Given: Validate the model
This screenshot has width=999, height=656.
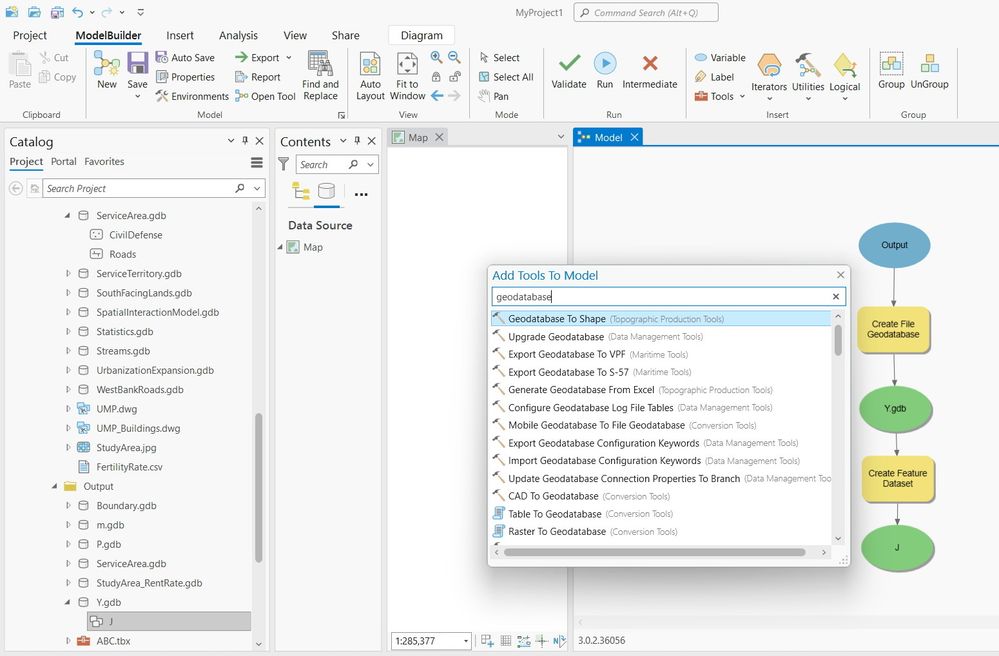Looking at the screenshot, I should point(569,71).
